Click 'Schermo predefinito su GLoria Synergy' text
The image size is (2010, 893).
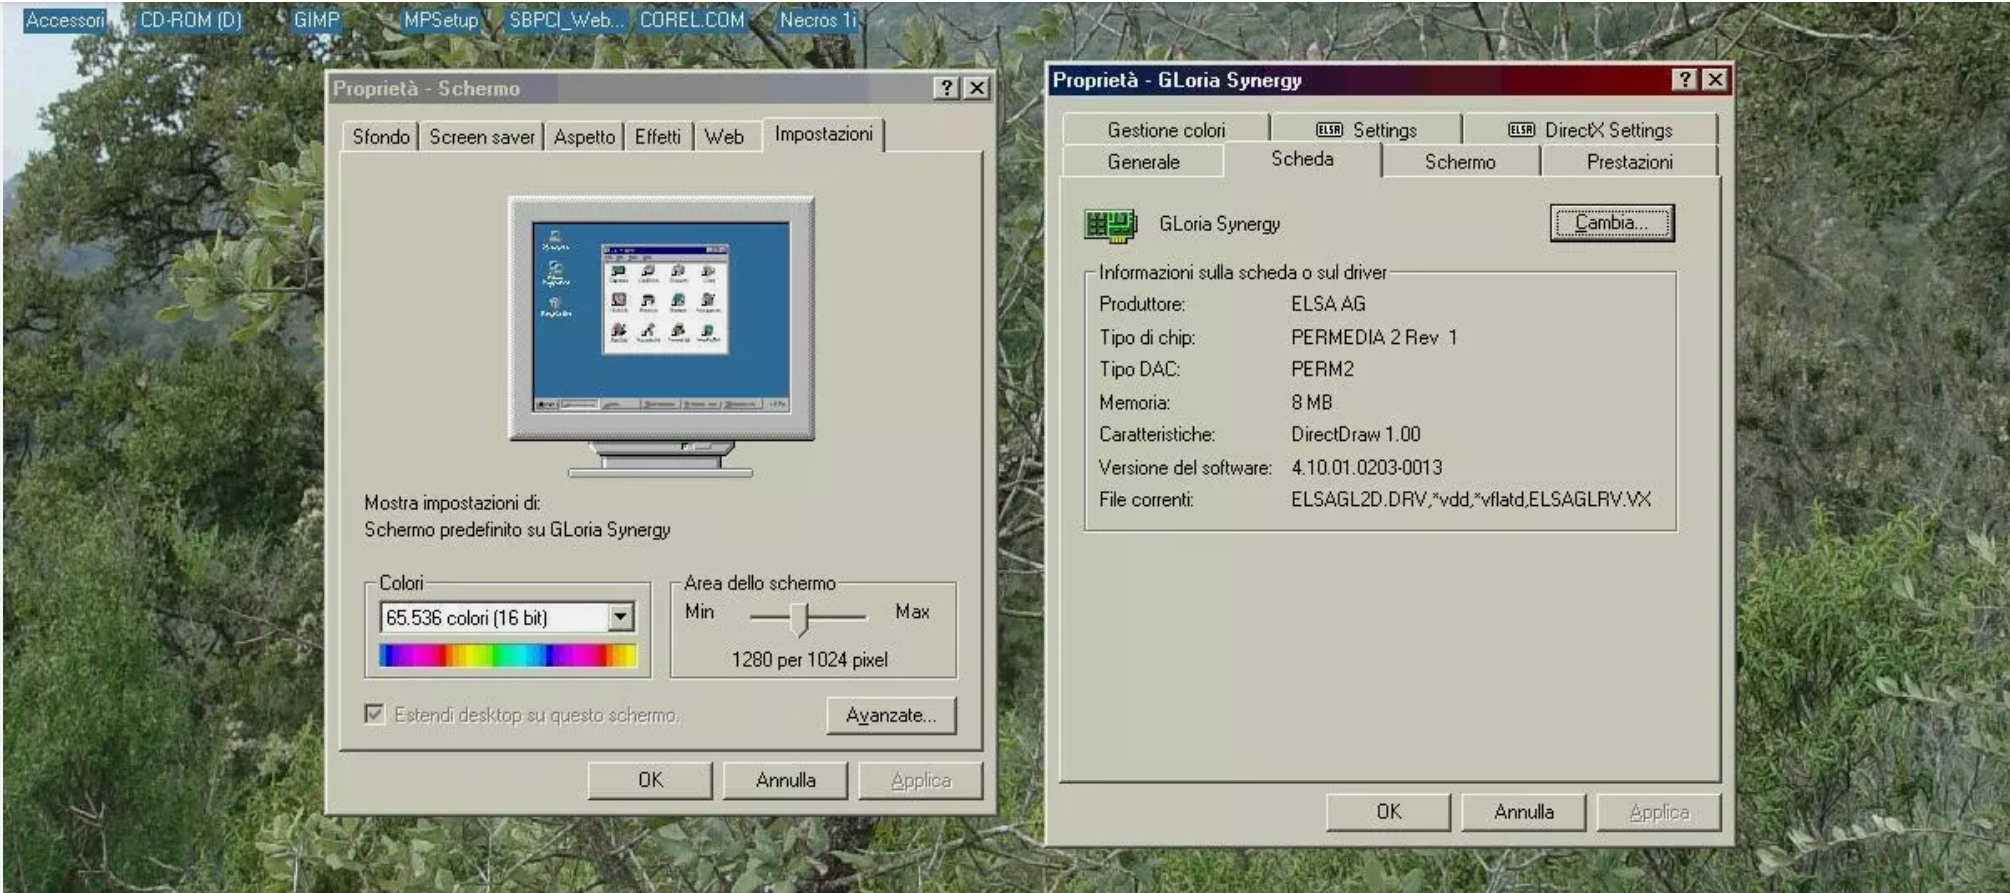tap(517, 530)
